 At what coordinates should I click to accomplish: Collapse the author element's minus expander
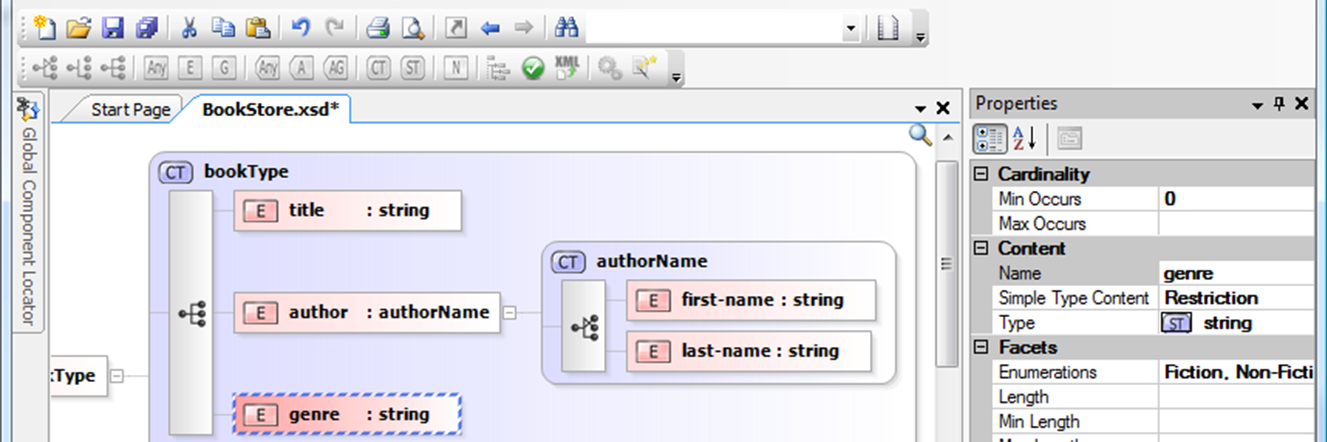click(x=509, y=313)
